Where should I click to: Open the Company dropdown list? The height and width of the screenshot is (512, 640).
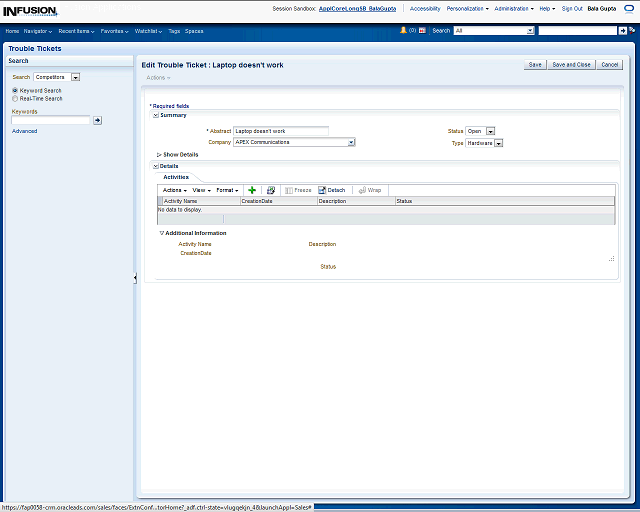click(351, 142)
